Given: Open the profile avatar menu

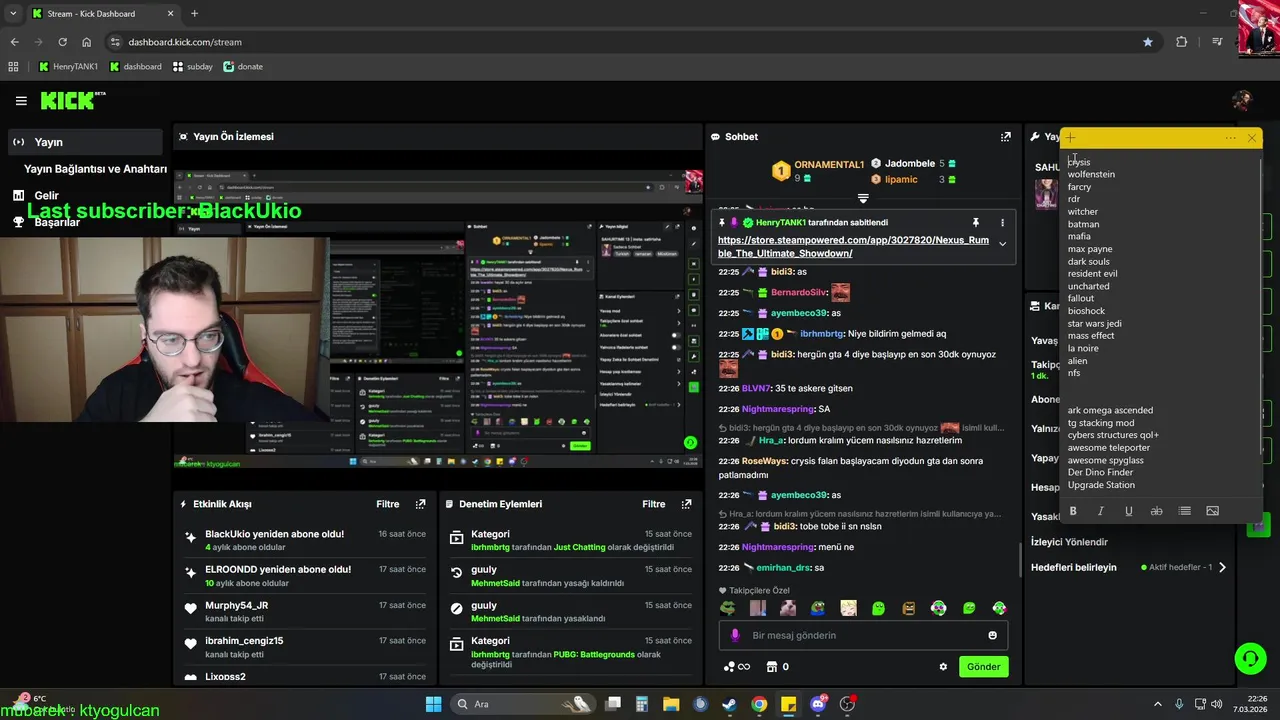Looking at the screenshot, I should (1242, 100).
